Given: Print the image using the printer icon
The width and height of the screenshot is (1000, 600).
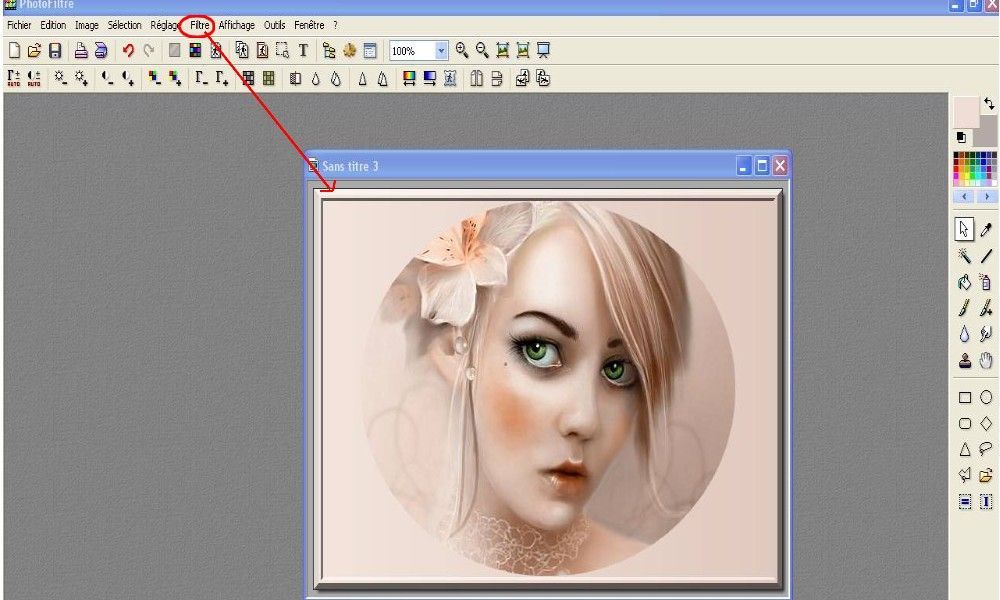Looking at the screenshot, I should click(81, 50).
